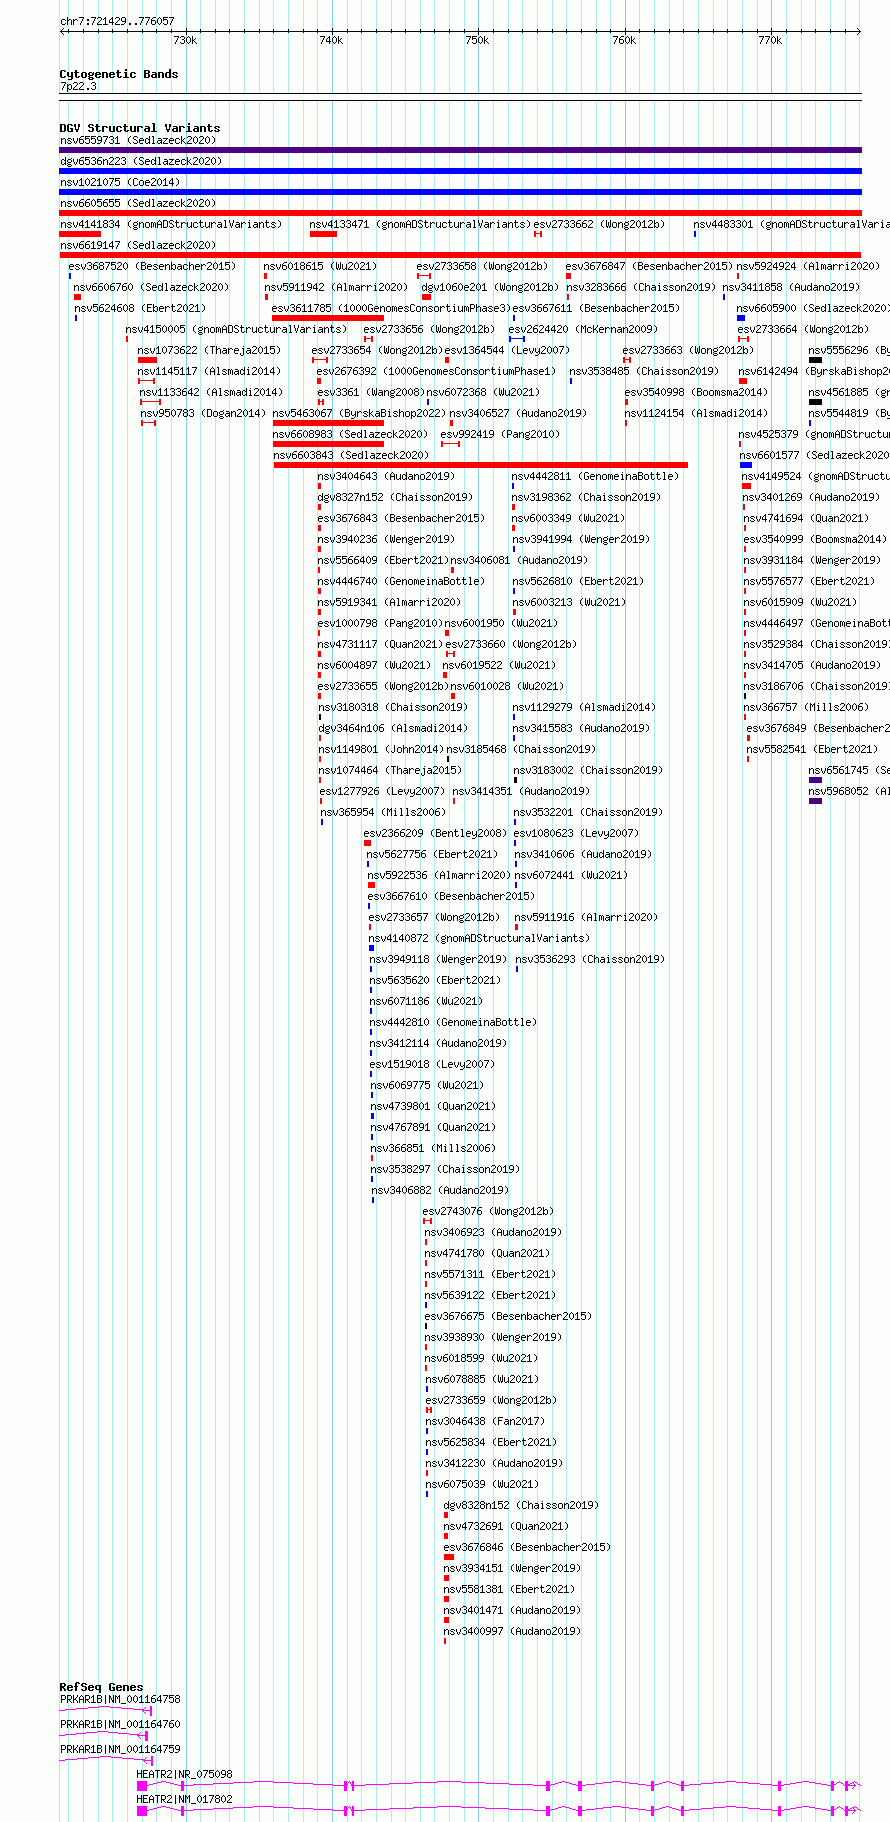Click esv2733662 (Wong2012b) label
This screenshot has width=890, height=1822.
tap(599, 224)
